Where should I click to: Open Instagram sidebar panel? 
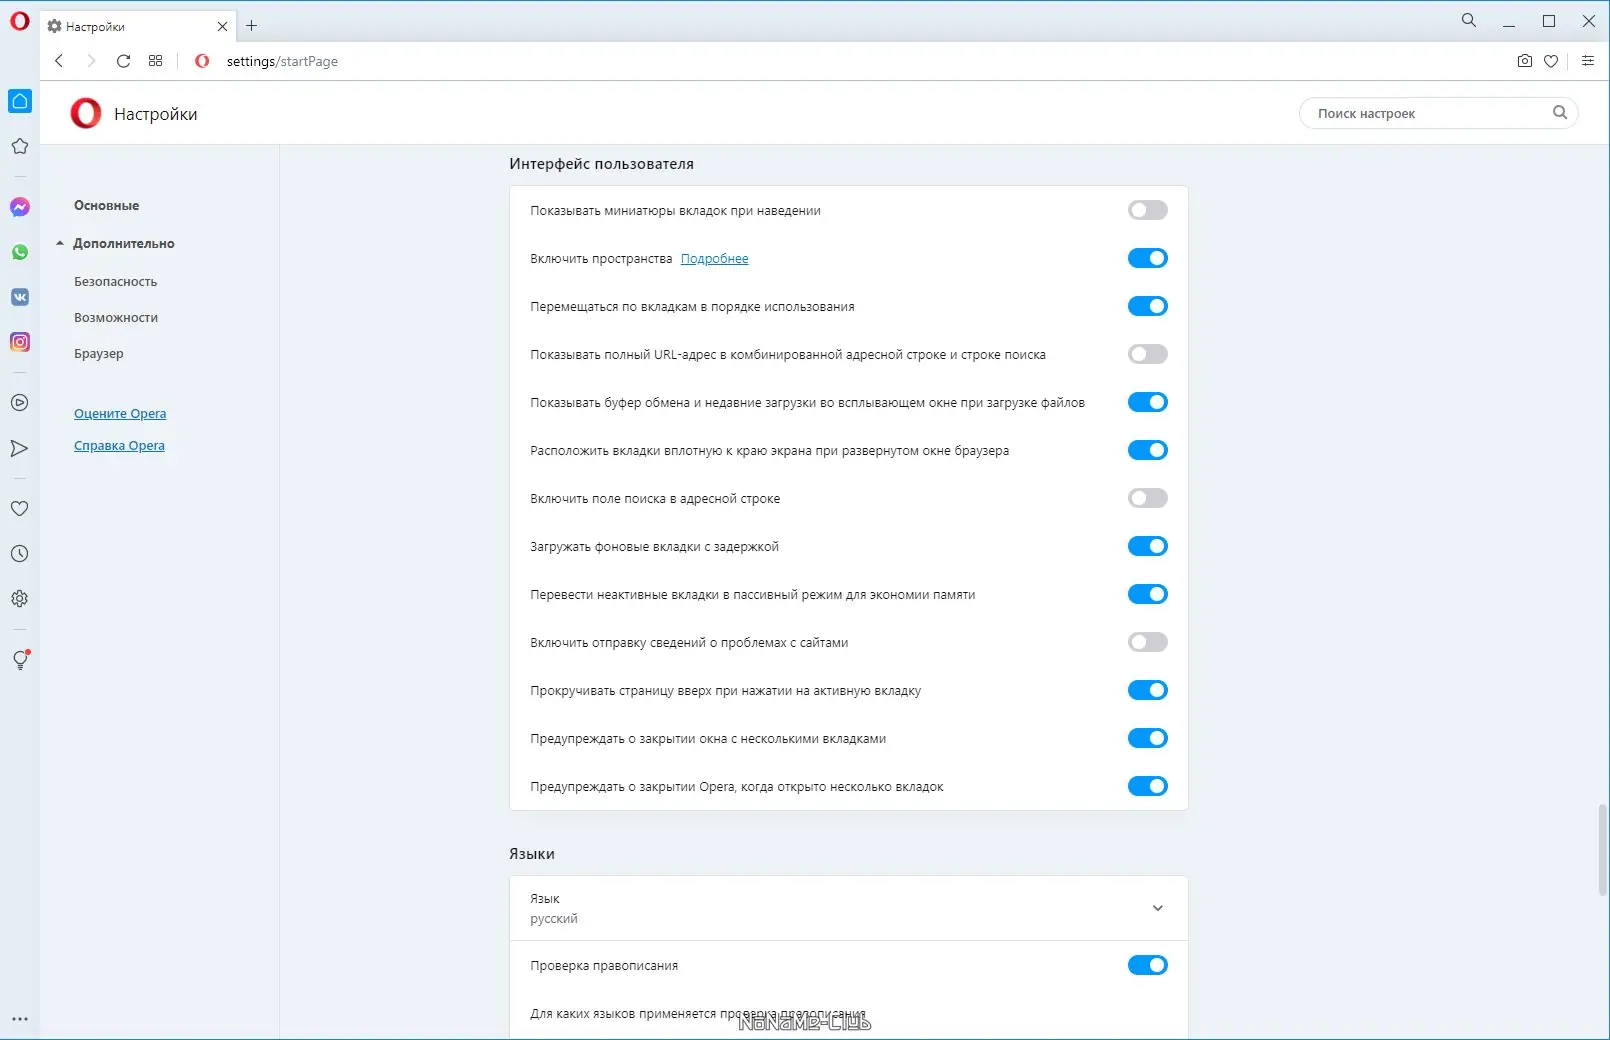[x=20, y=342]
